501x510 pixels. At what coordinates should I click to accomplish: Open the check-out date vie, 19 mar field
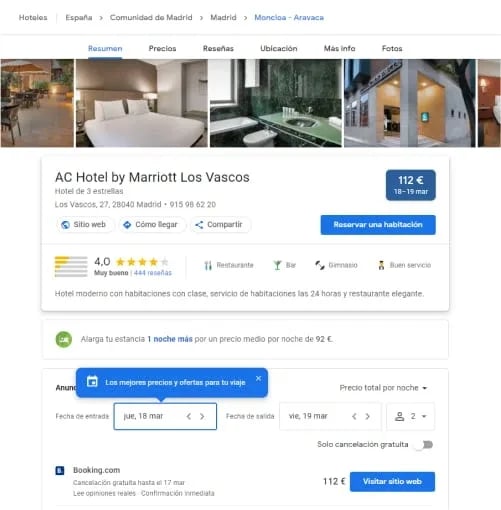coord(330,416)
